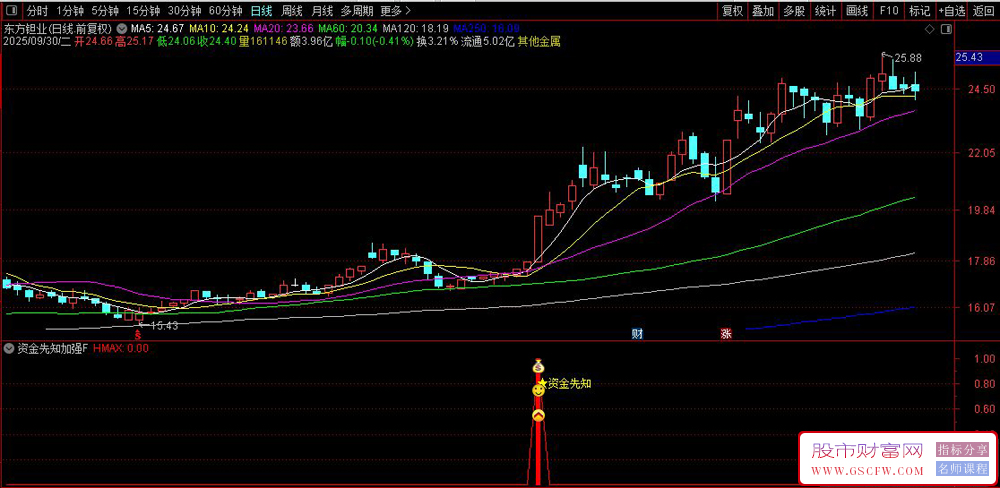Select the 5分钟 period tab
The width and height of the screenshot is (1000, 488).
tap(104, 10)
